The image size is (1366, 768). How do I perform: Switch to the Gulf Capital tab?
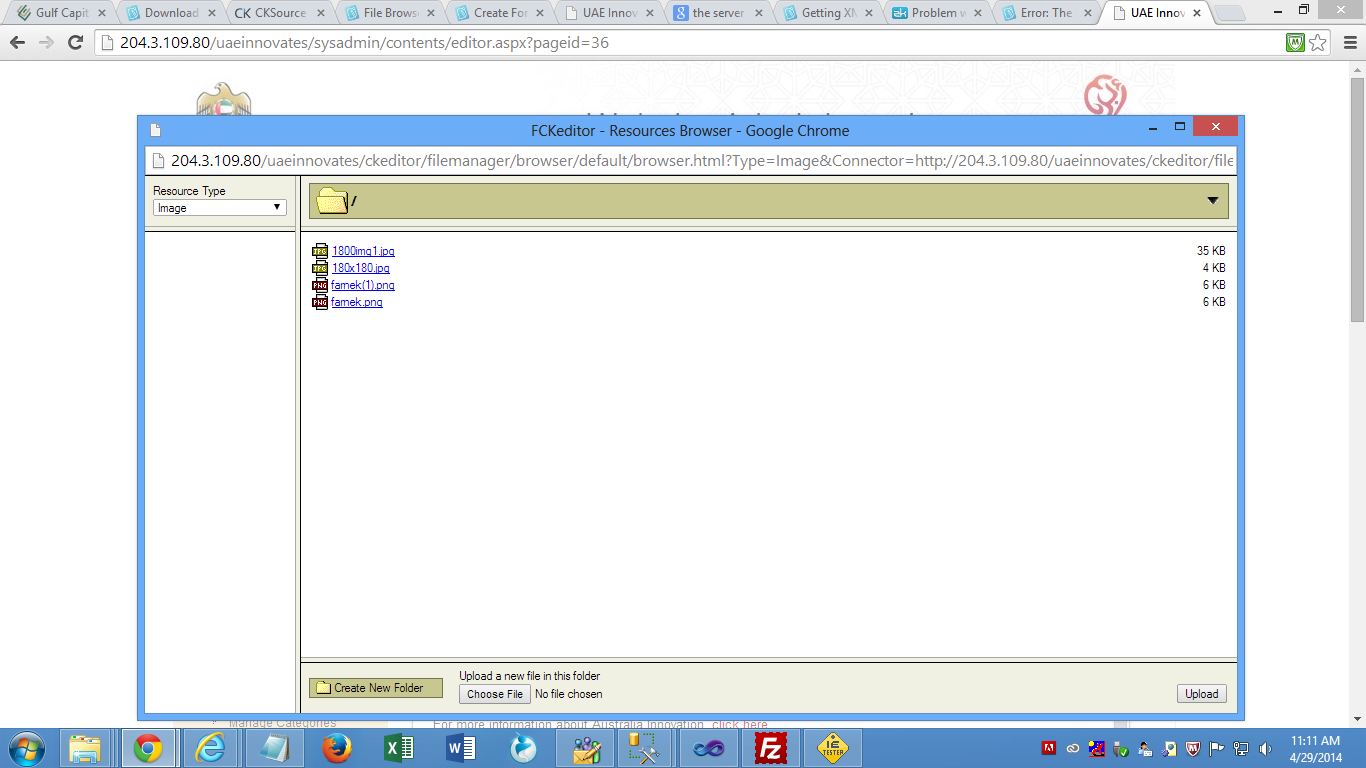pyautogui.click(x=60, y=13)
